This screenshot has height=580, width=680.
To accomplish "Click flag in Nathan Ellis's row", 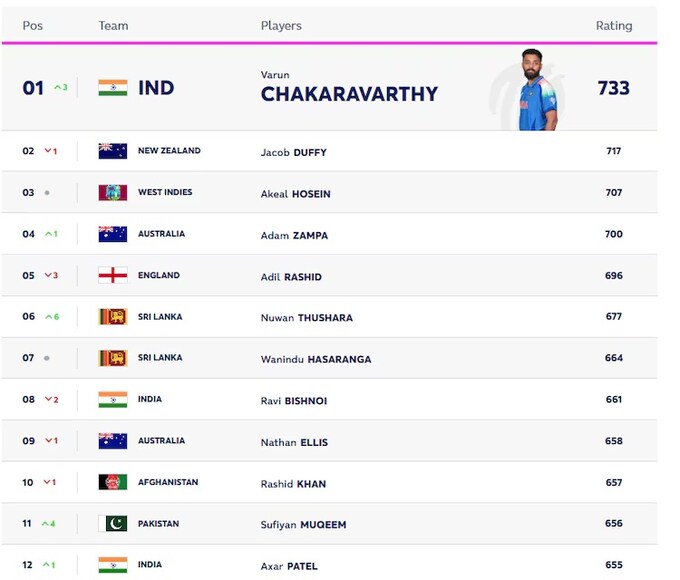I will tap(112, 441).
